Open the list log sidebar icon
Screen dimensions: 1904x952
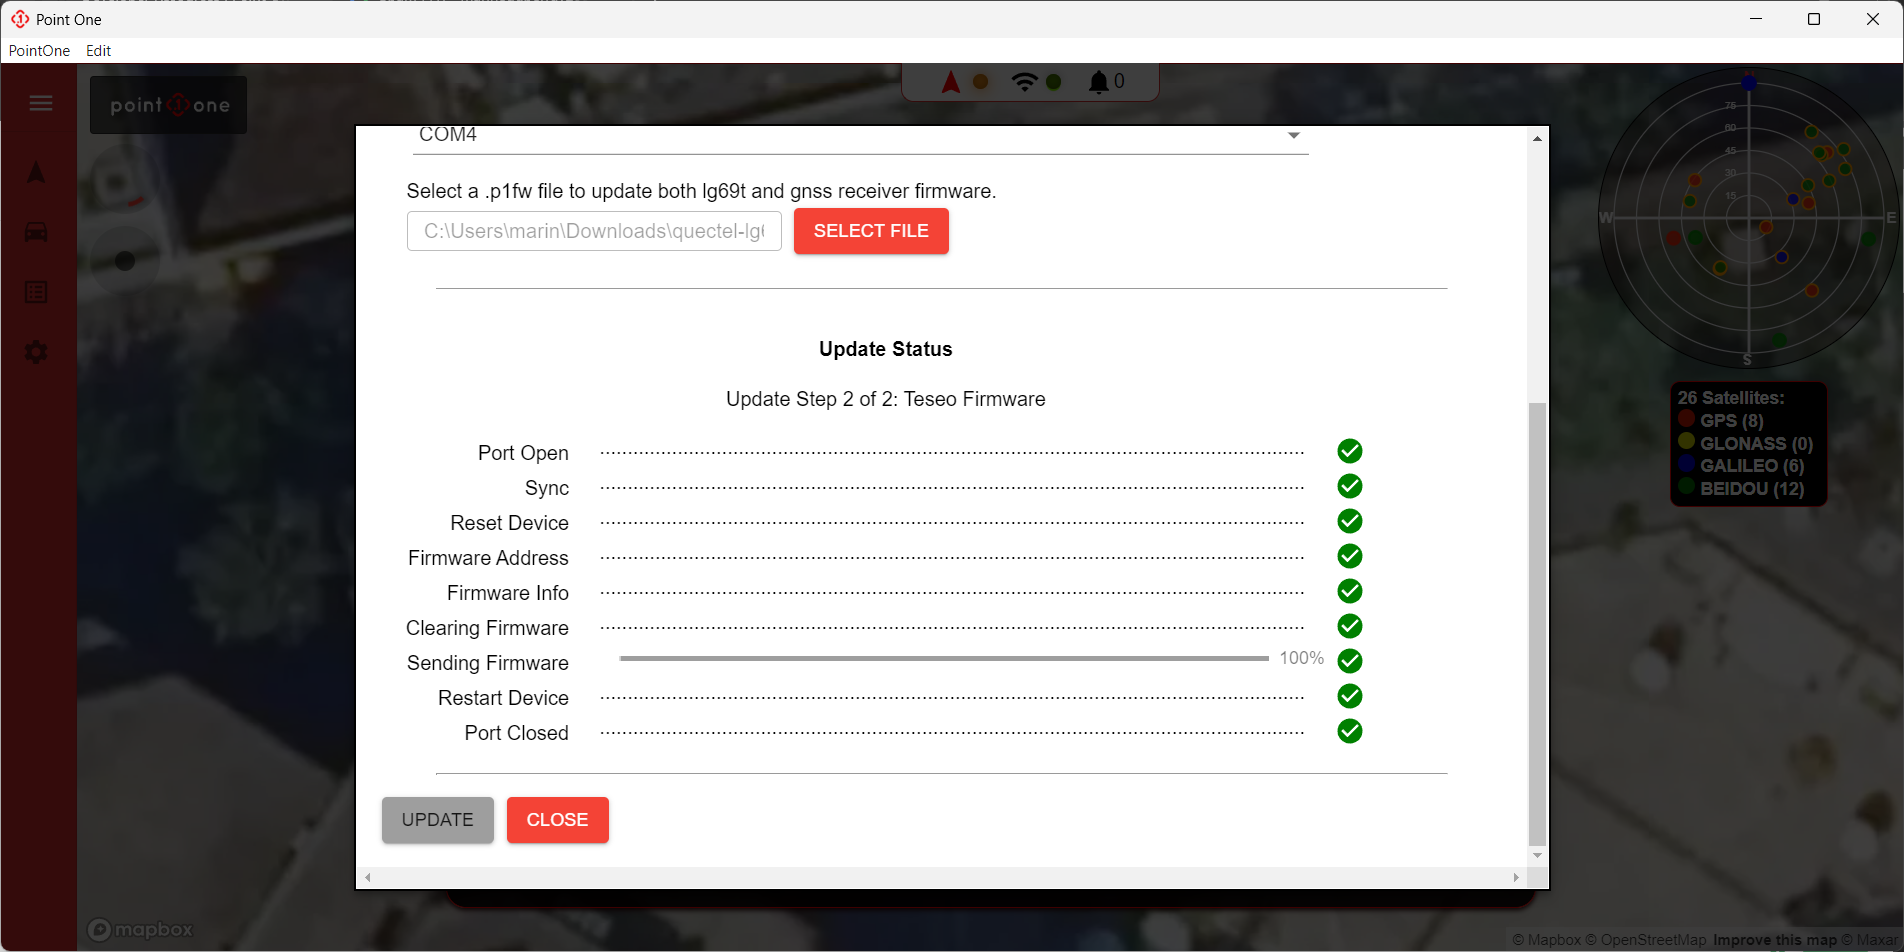point(36,292)
